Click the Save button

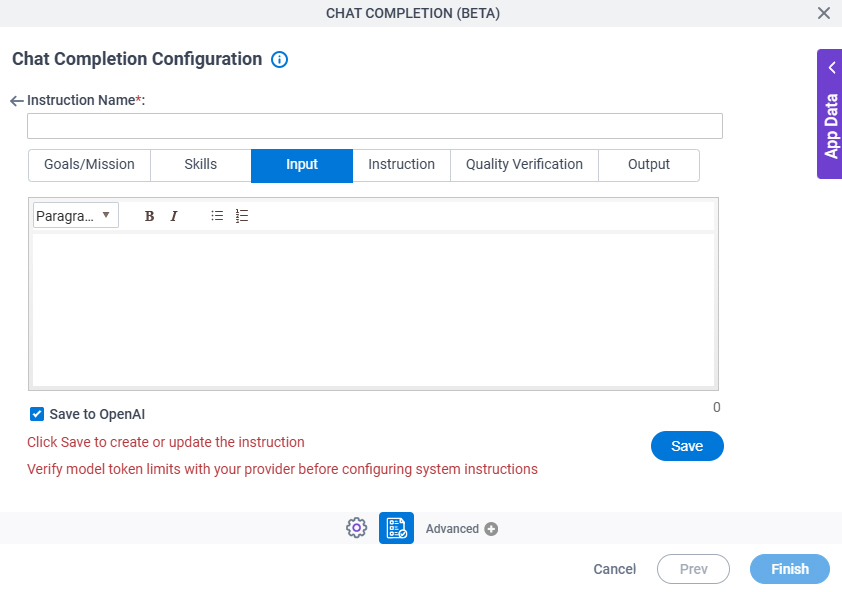coord(687,446)
